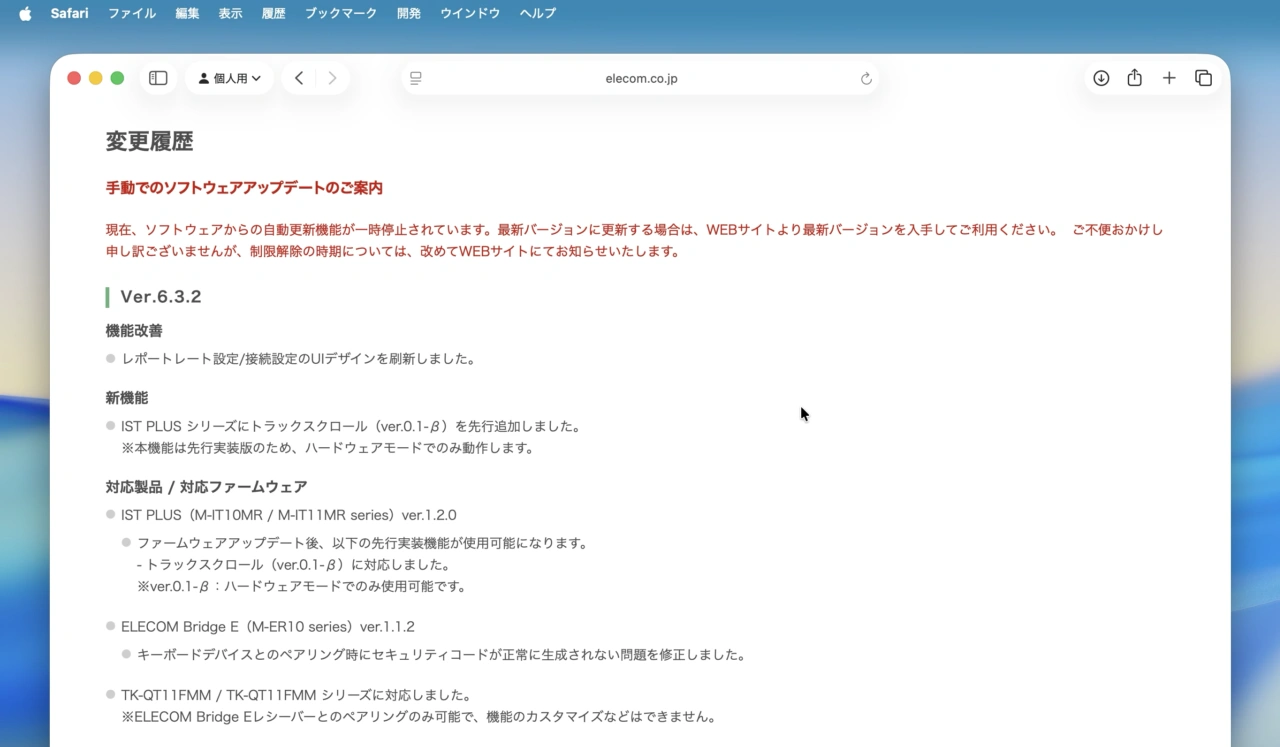Reload the current page

(x=866, y=79)
